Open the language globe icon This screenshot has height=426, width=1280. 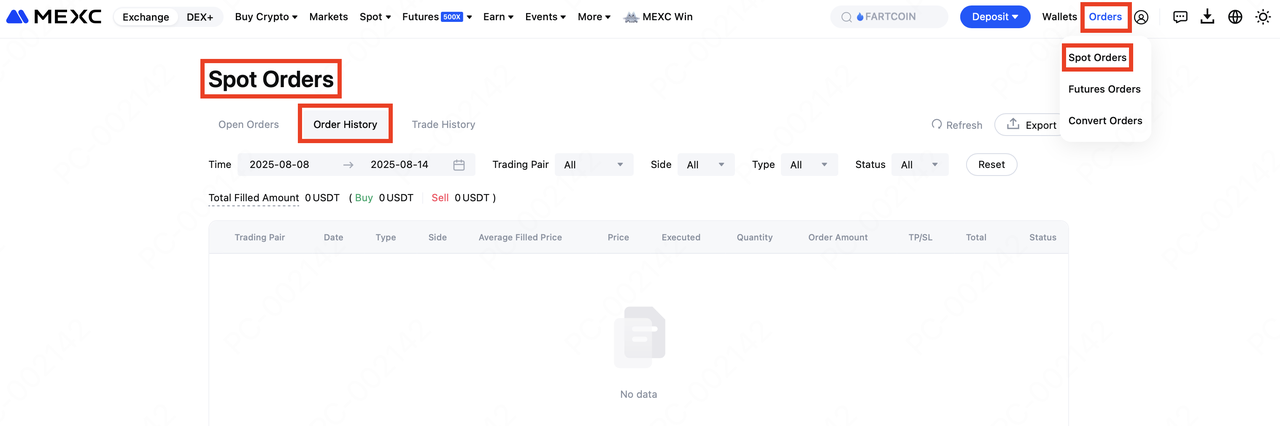(1235, 17)
